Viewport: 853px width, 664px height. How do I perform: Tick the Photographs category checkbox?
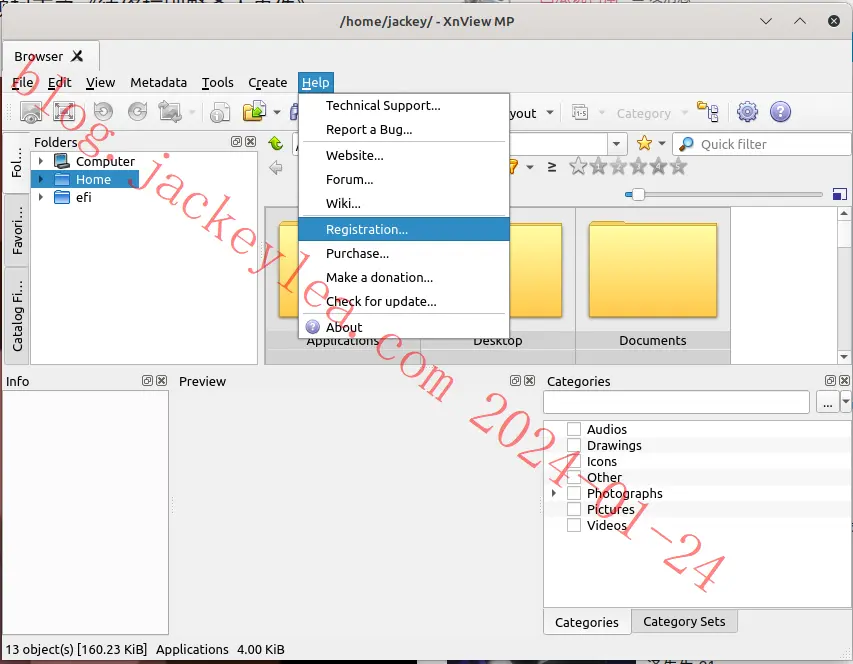point(574,493)
